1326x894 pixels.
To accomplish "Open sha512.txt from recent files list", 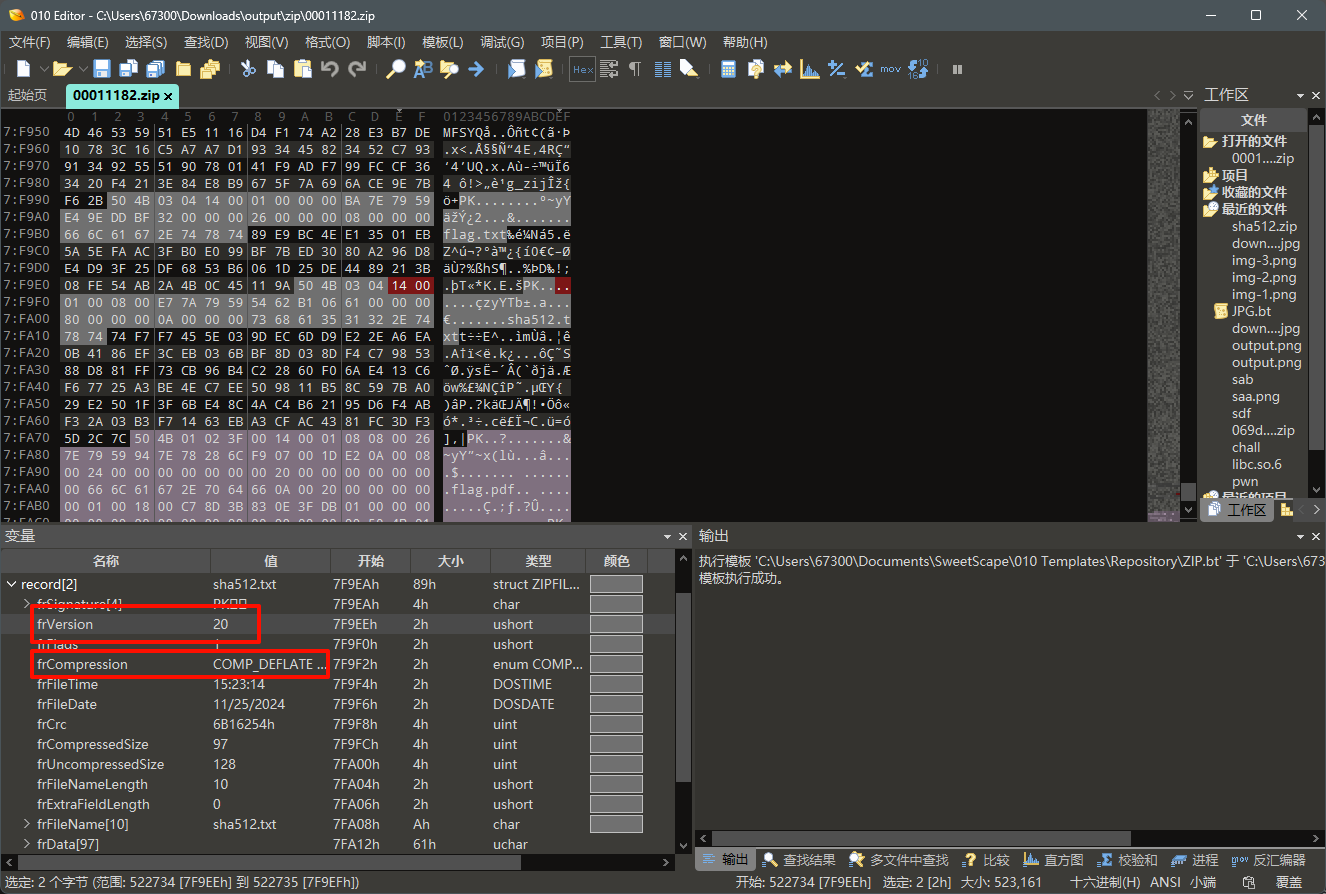I will [1264, 227].
